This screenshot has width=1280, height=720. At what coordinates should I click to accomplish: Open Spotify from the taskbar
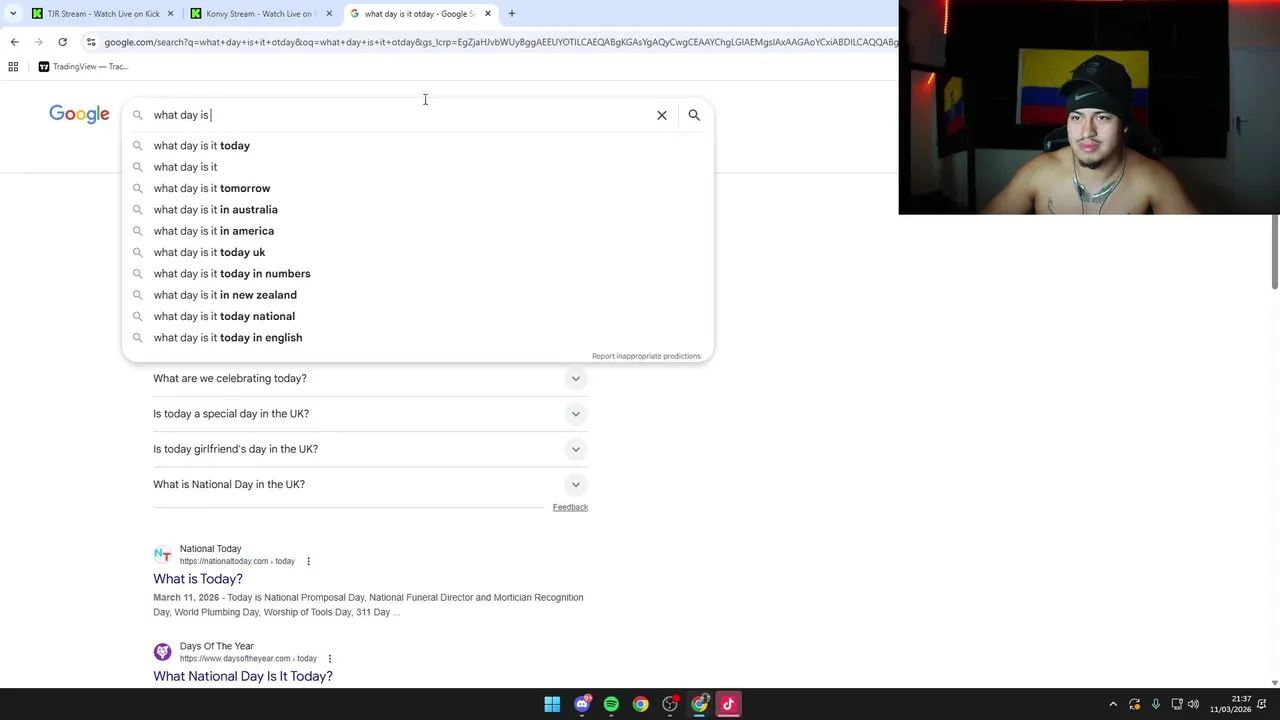[x=611, y=704]
